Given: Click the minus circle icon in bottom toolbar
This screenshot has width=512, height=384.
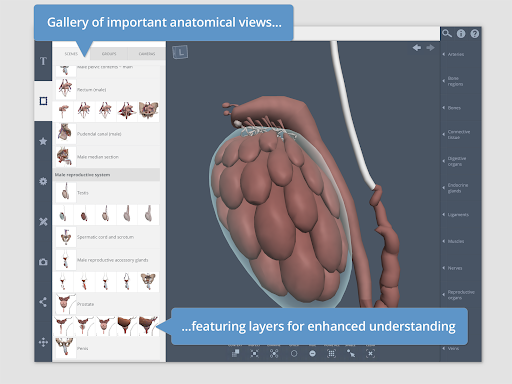Looking at the screenshot, I should click(x=312, y=353).
